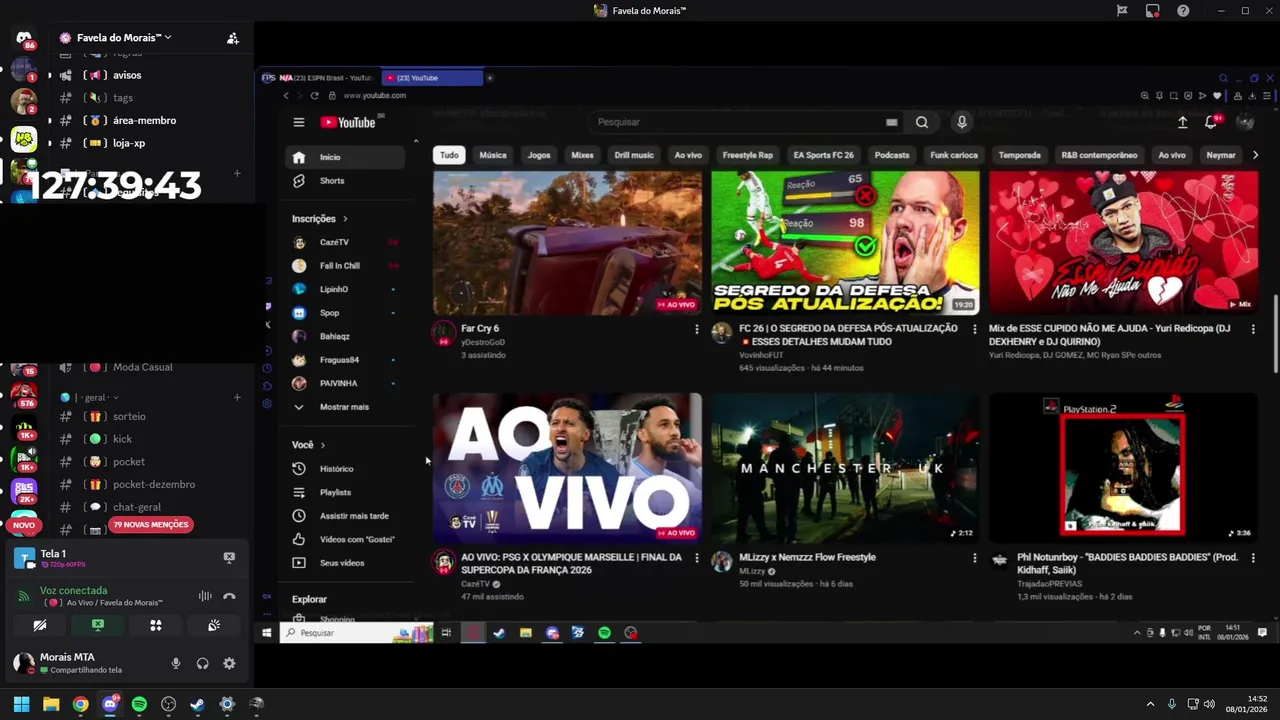The height and width of the screenshot is (720, 1280).
Task: Open options menu of Far Cry 6 video
Action: click(697, 329)
